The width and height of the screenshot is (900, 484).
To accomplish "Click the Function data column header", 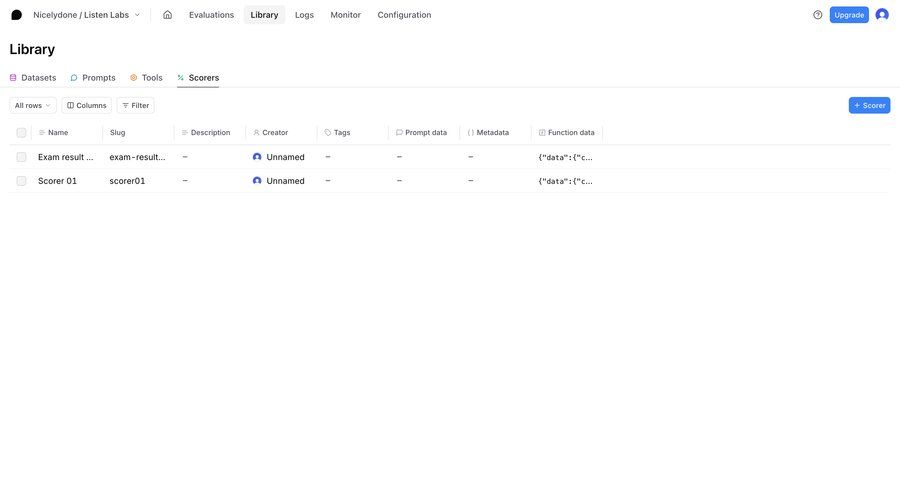I will (x=567, y=133).
